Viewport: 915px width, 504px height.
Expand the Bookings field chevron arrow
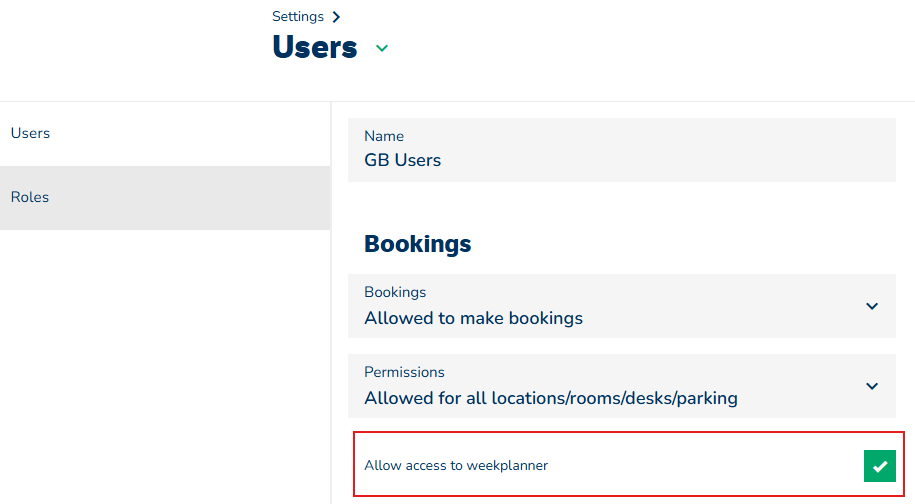click(872, 306)
